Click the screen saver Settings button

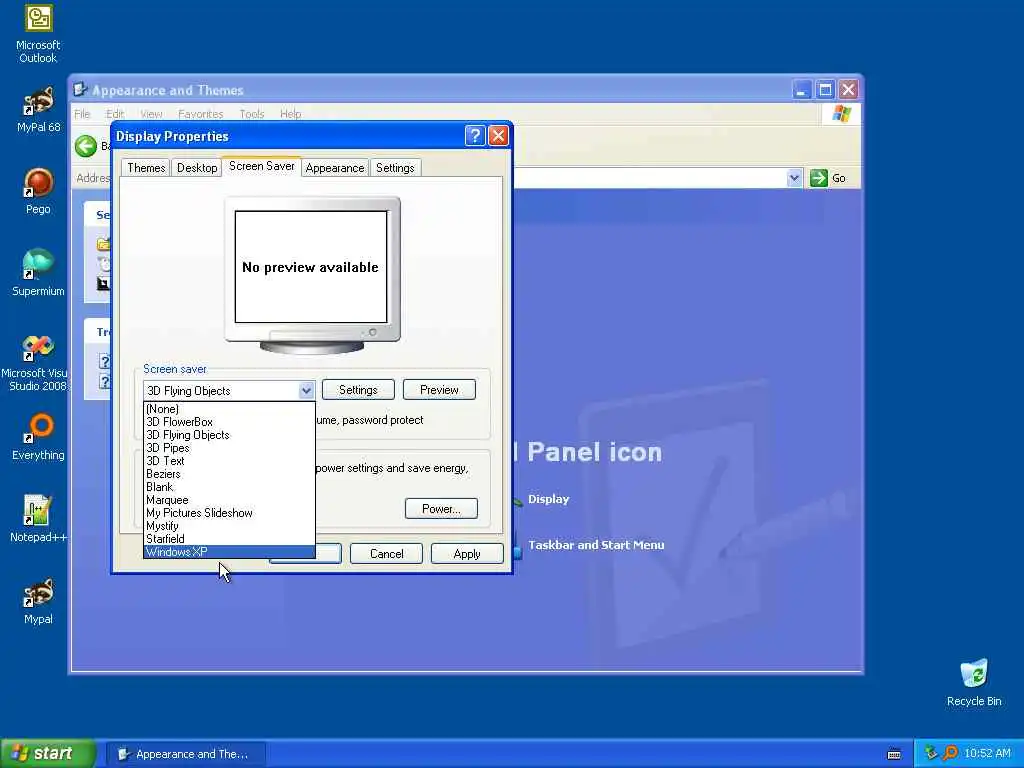pyautogui.click(x=358, y=390)
